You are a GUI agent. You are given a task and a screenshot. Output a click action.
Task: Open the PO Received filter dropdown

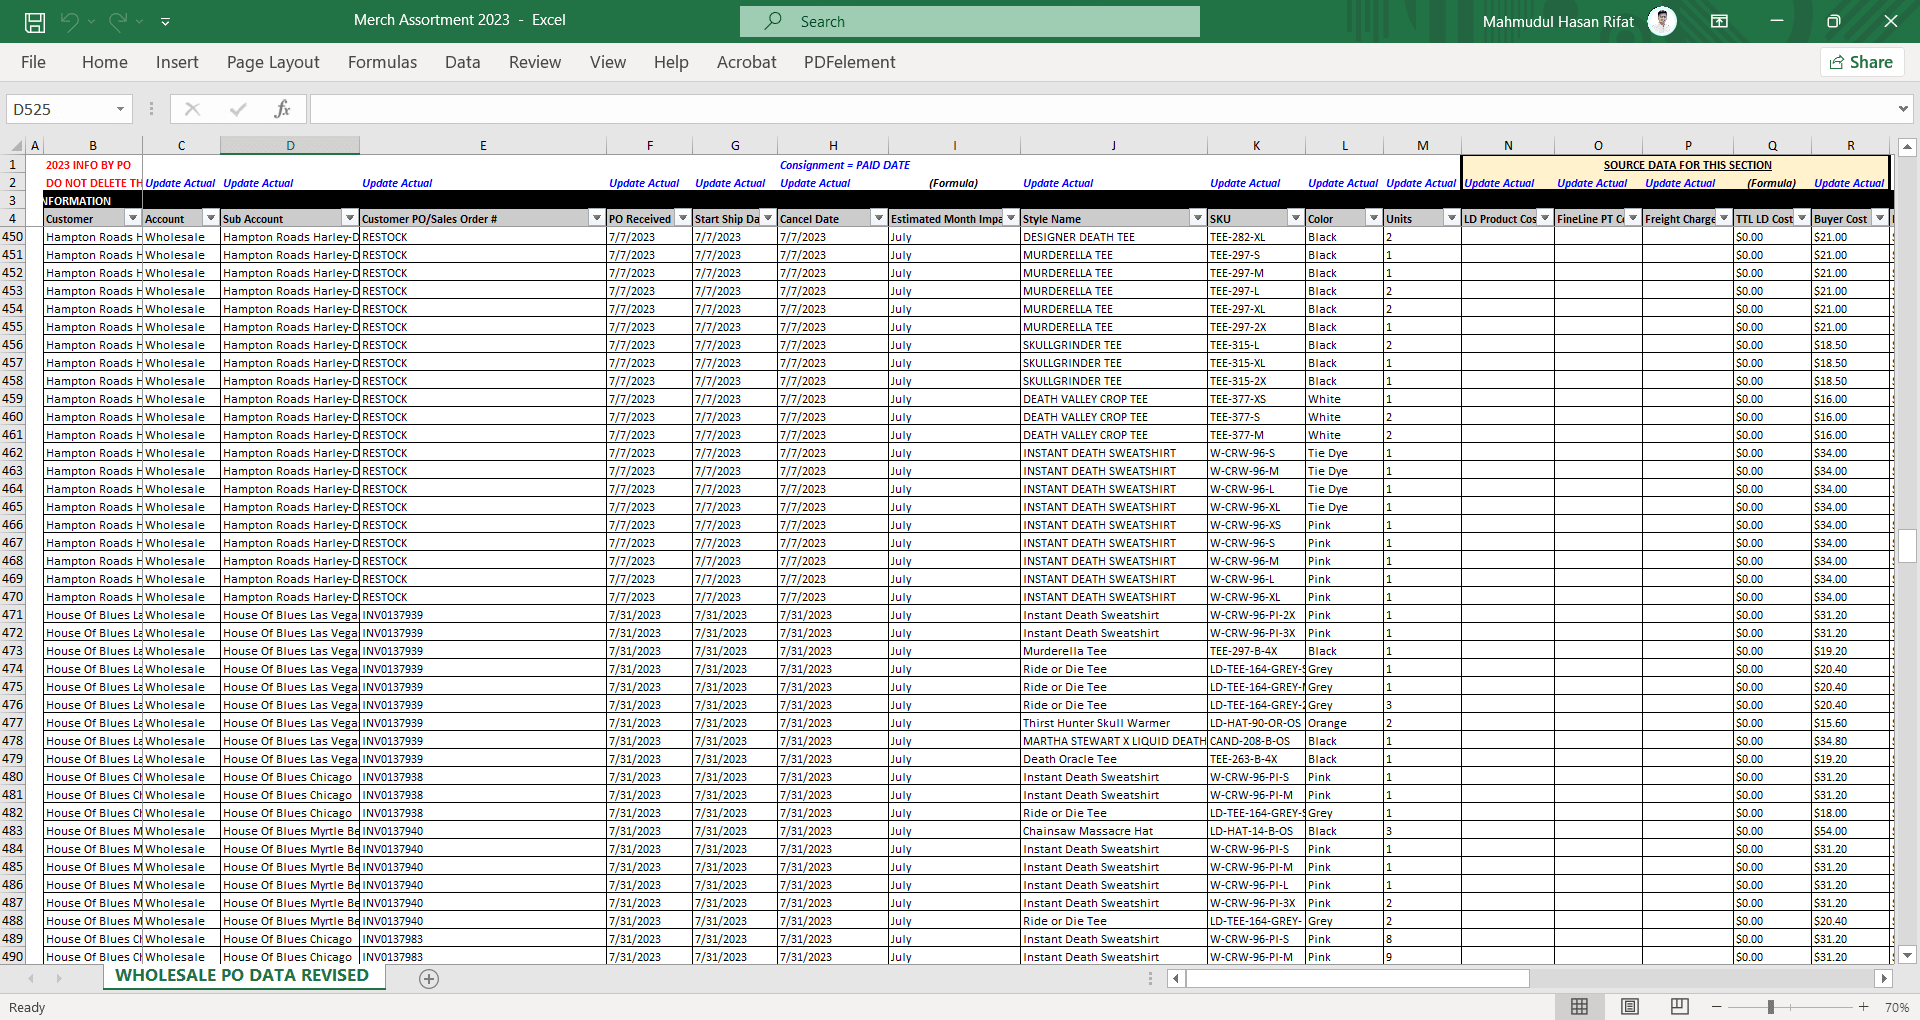coord(682,218)
